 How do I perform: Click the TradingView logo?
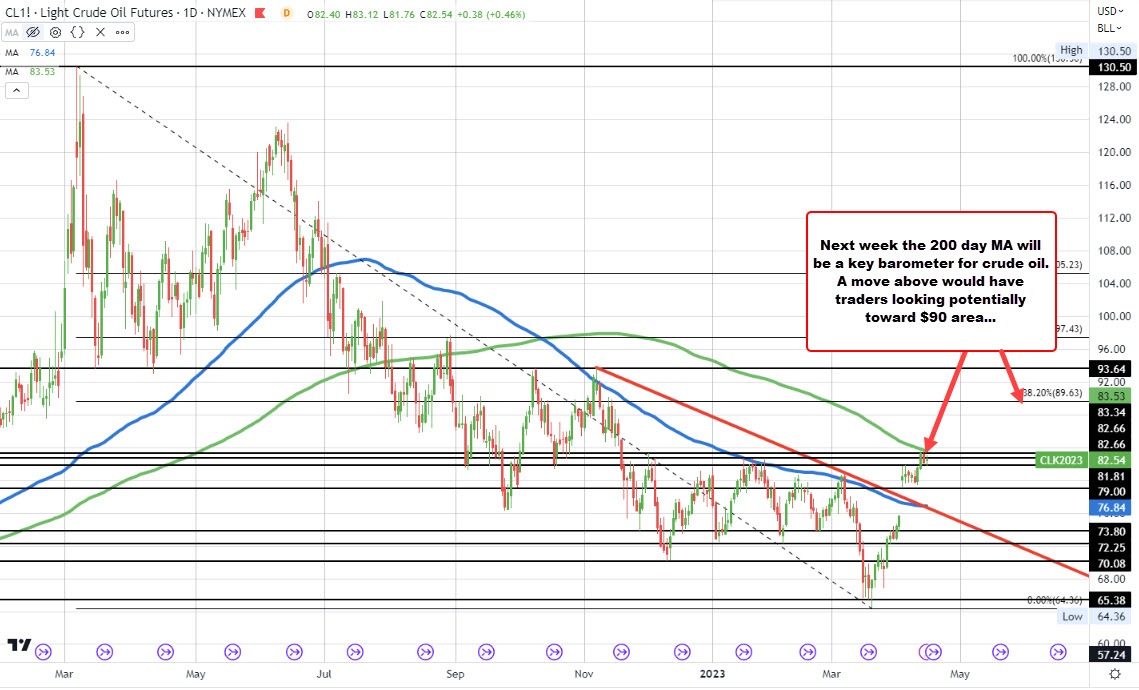click(x=19, y=645)
